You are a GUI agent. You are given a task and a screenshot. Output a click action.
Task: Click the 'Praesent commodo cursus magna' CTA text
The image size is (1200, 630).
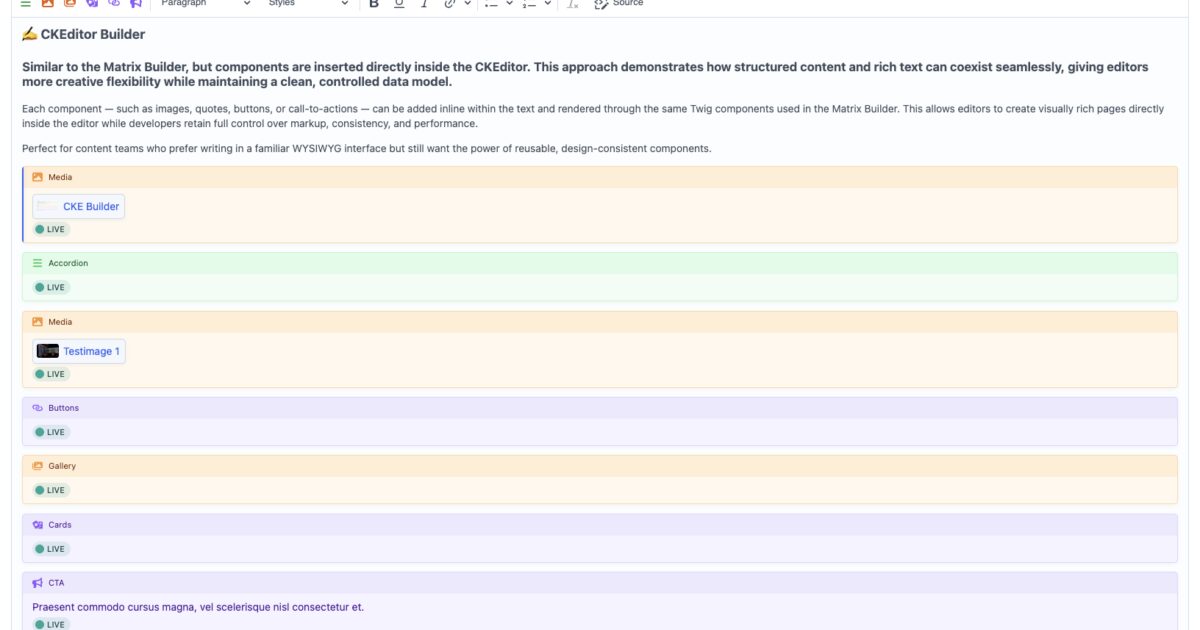[x=198, y=607]
